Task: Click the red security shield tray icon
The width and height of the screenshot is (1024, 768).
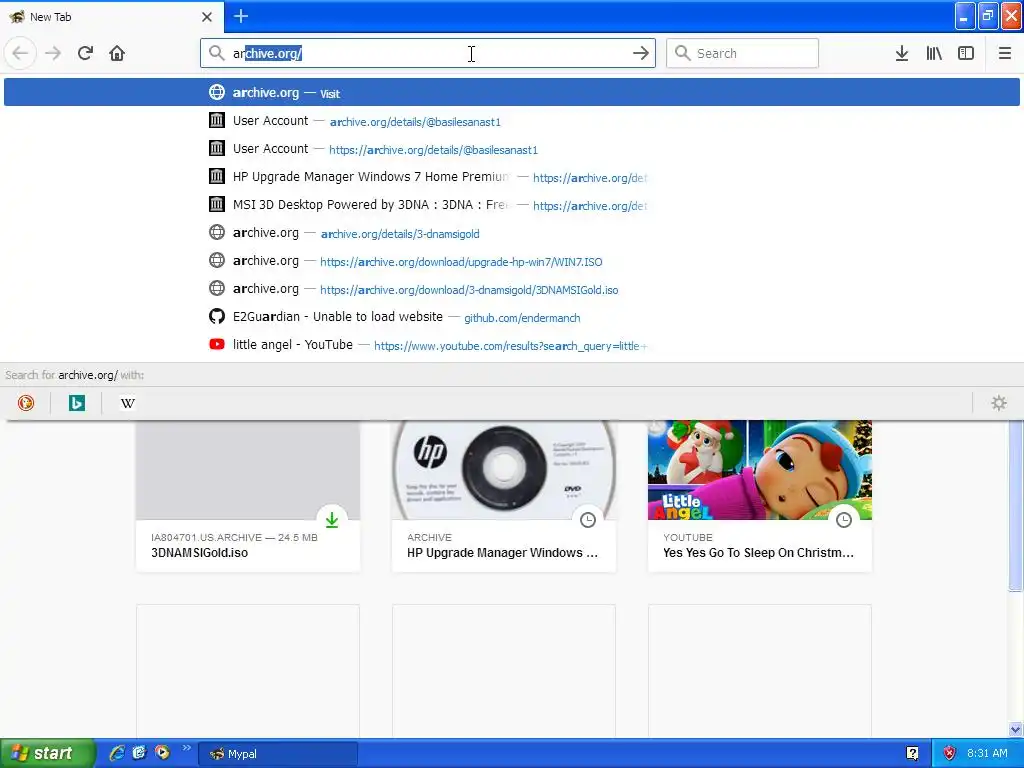Action: [949, 754]
